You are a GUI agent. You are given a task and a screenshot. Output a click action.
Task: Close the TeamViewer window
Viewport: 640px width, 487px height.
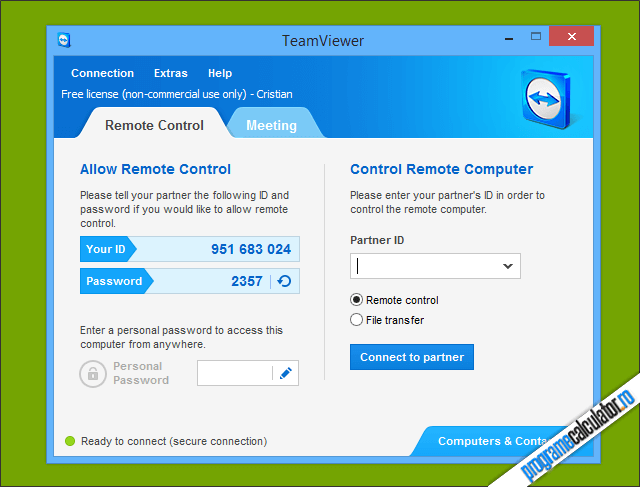571,36
